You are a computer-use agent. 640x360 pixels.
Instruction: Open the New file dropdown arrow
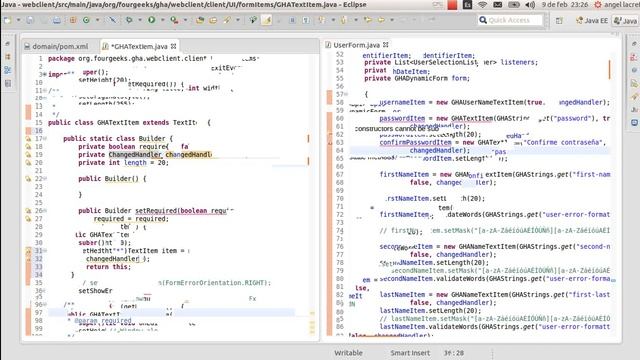(x=18, y=20)
